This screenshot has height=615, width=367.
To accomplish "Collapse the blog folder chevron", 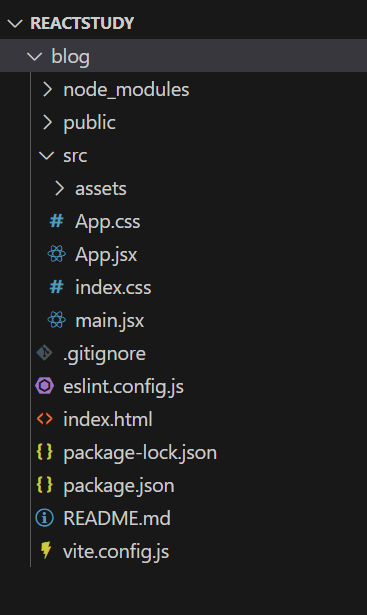I will coord(35,57).
